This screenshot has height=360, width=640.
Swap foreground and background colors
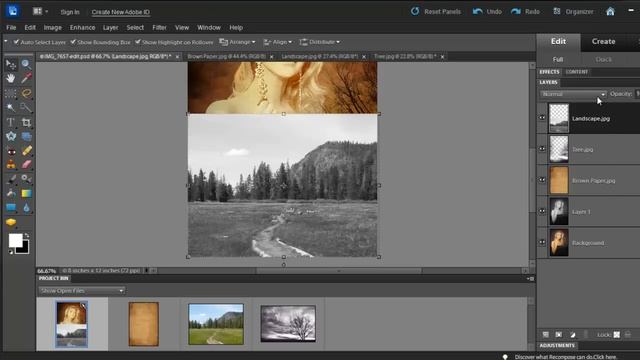click(27, 236)
